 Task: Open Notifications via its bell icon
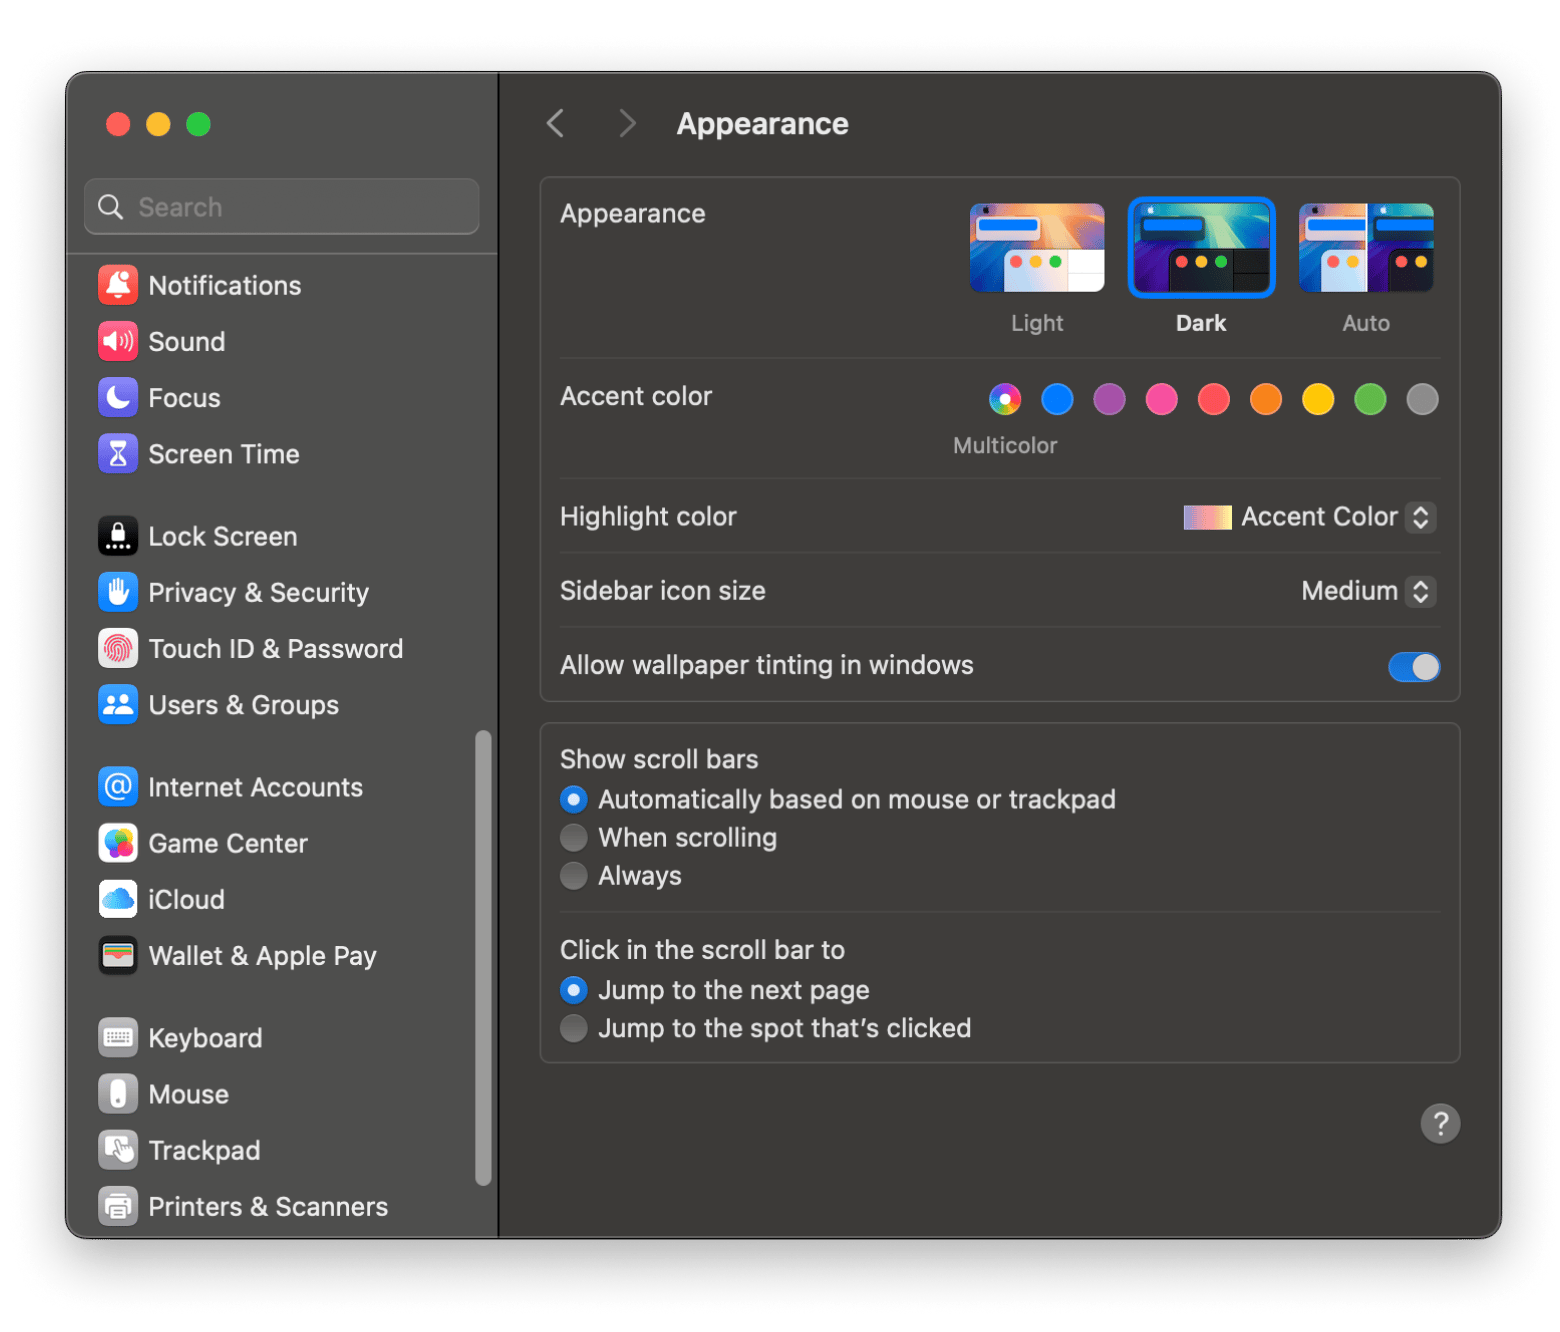(x=118, y=285)
